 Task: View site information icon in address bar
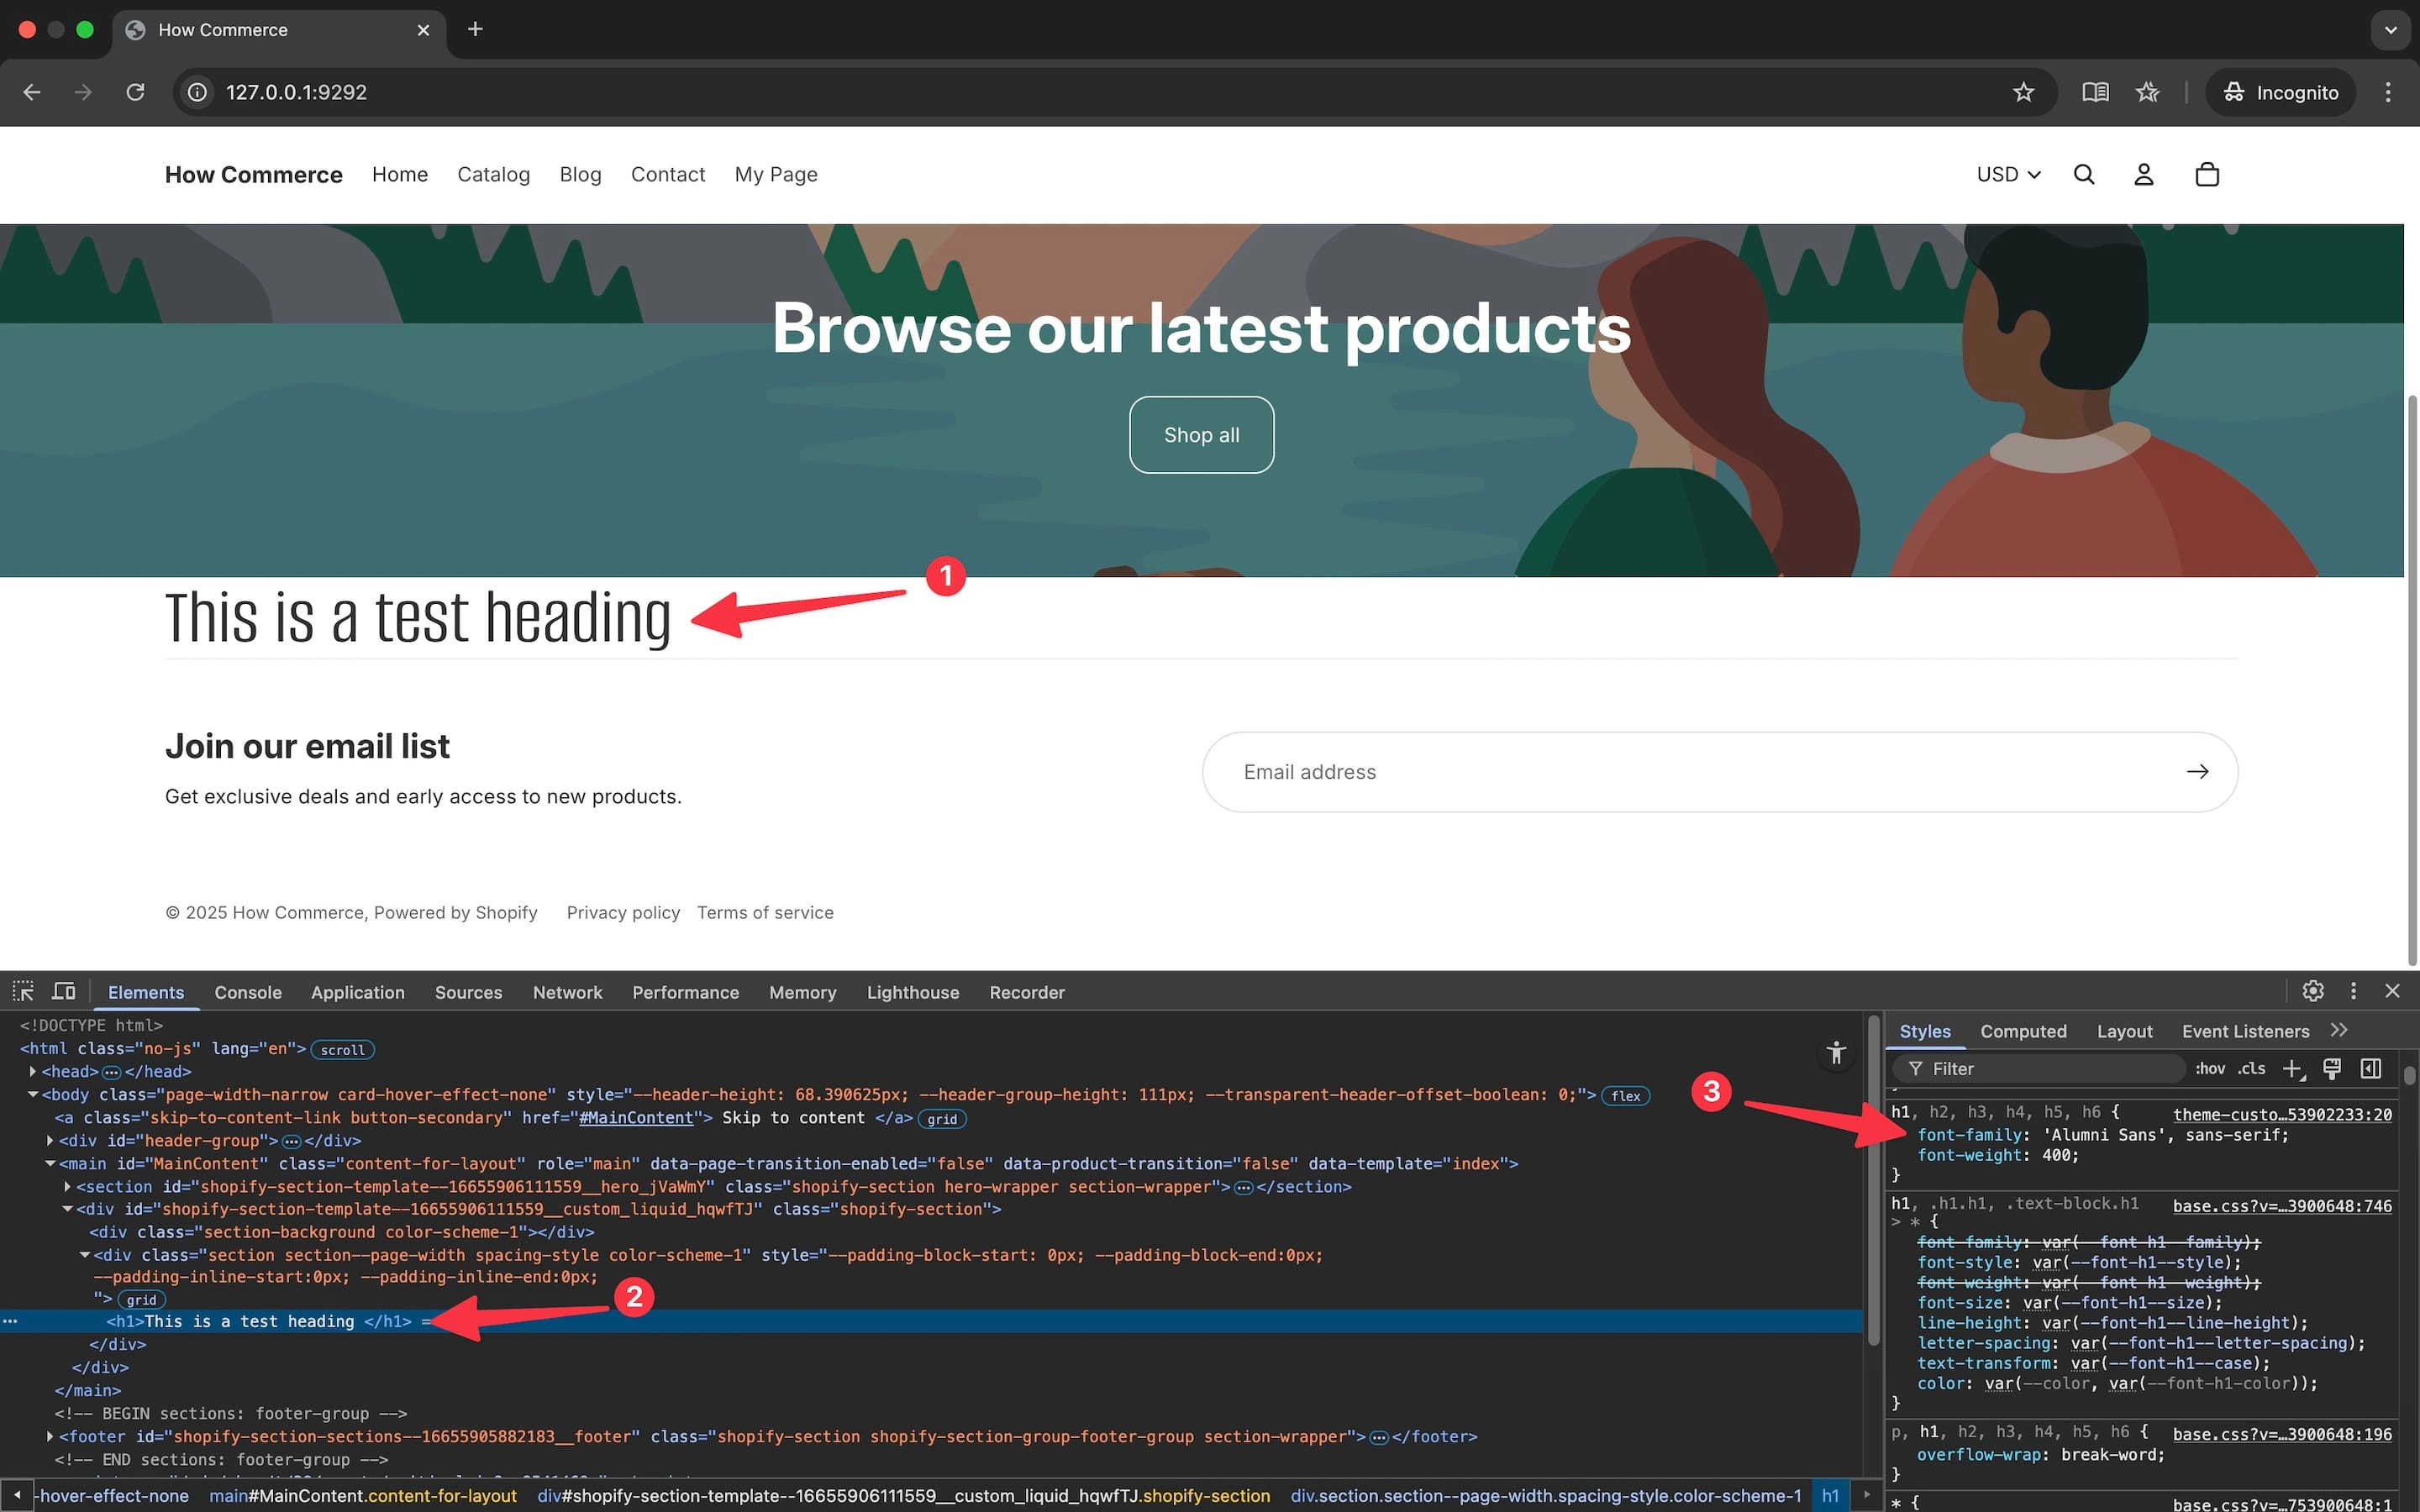(198, 92)
